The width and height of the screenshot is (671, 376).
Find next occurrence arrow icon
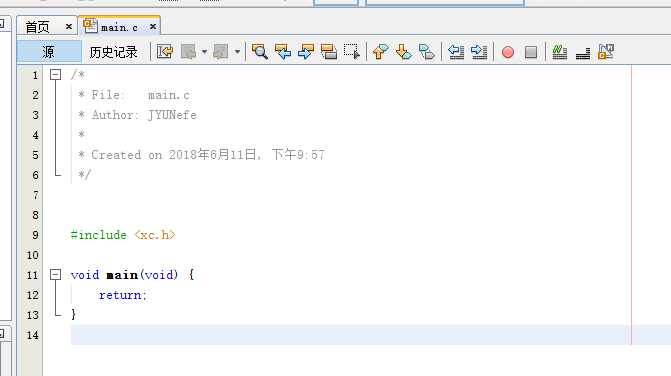(x=306, y=52)
